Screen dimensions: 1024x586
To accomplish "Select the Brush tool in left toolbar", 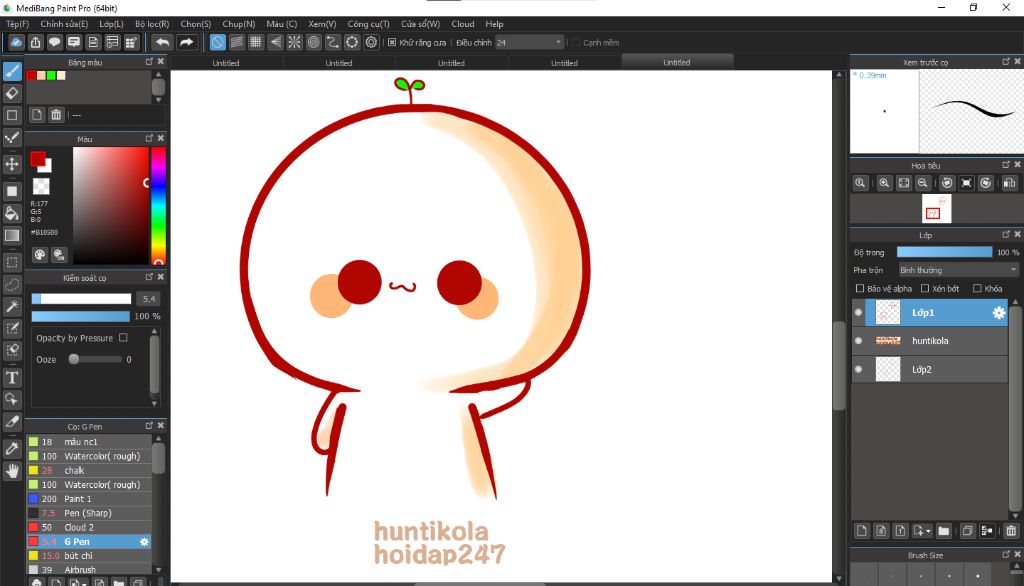I will pos(12,71).
